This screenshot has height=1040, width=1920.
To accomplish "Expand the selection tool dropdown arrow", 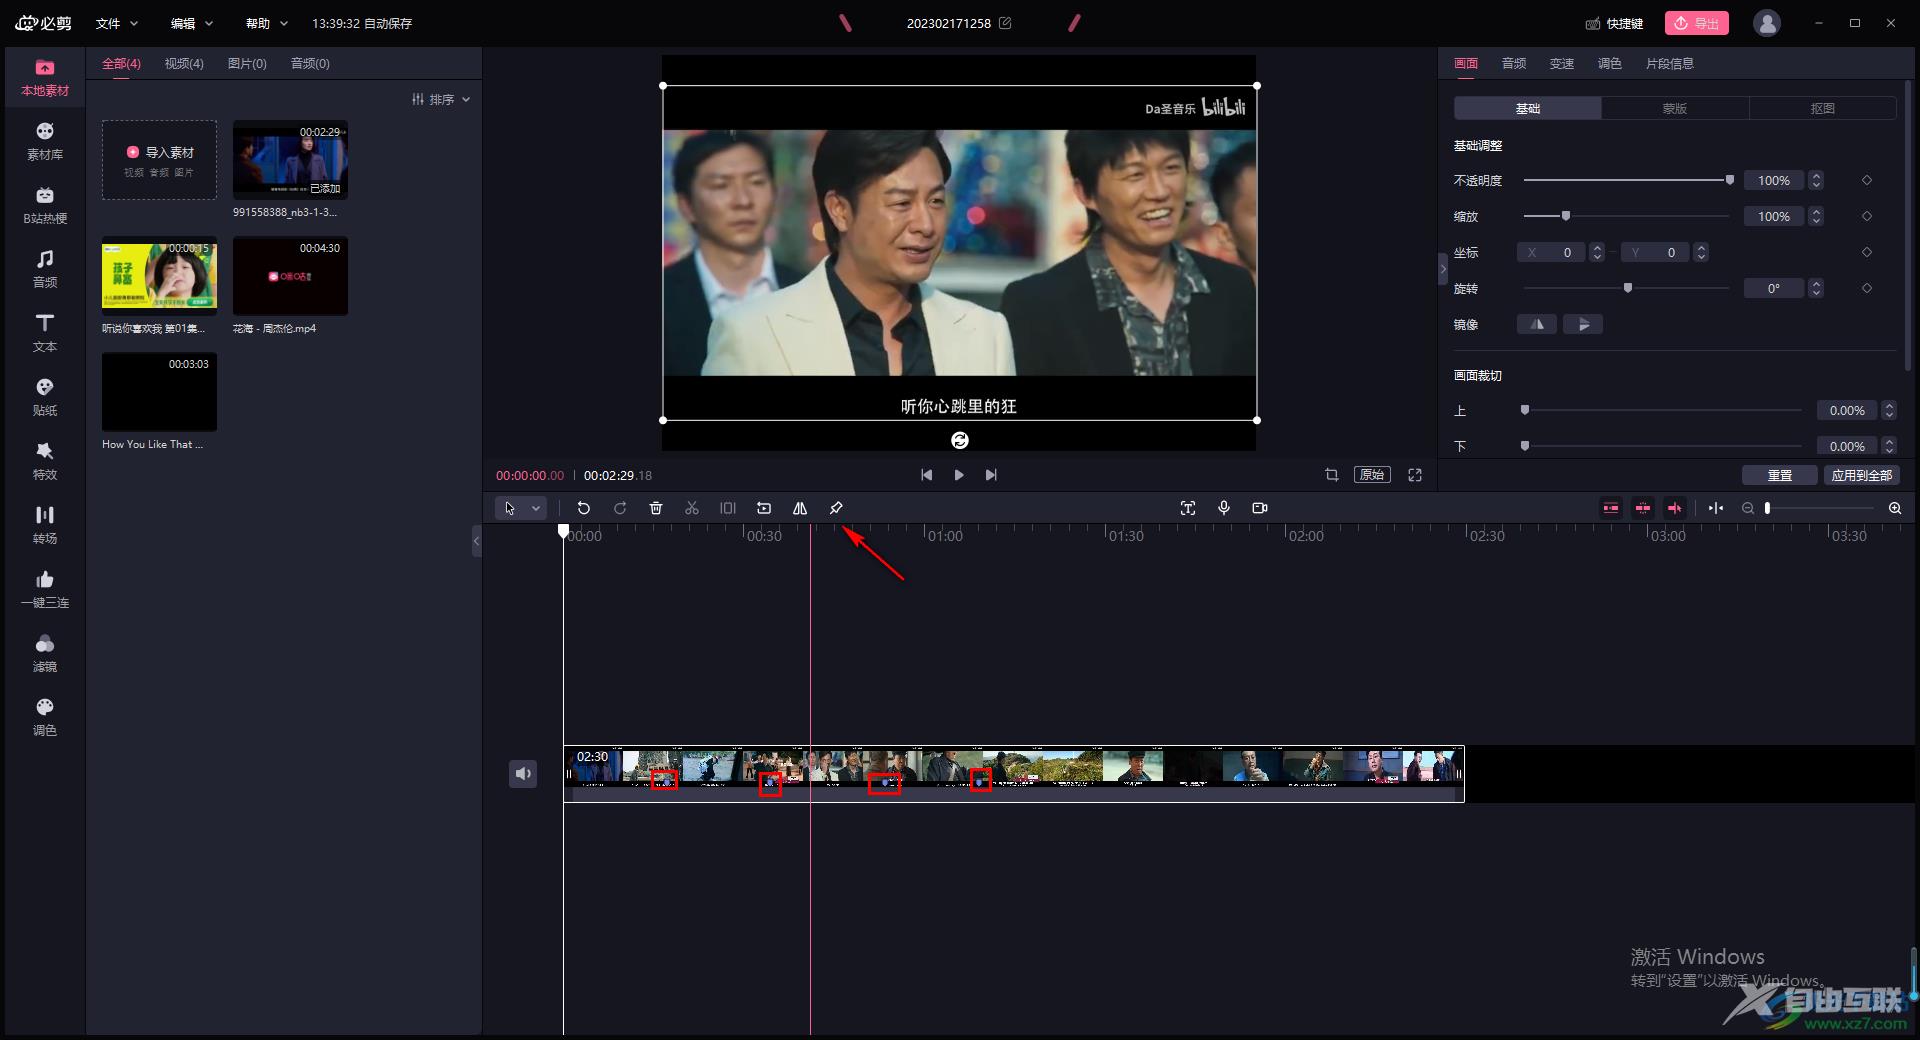I will 536,508.
